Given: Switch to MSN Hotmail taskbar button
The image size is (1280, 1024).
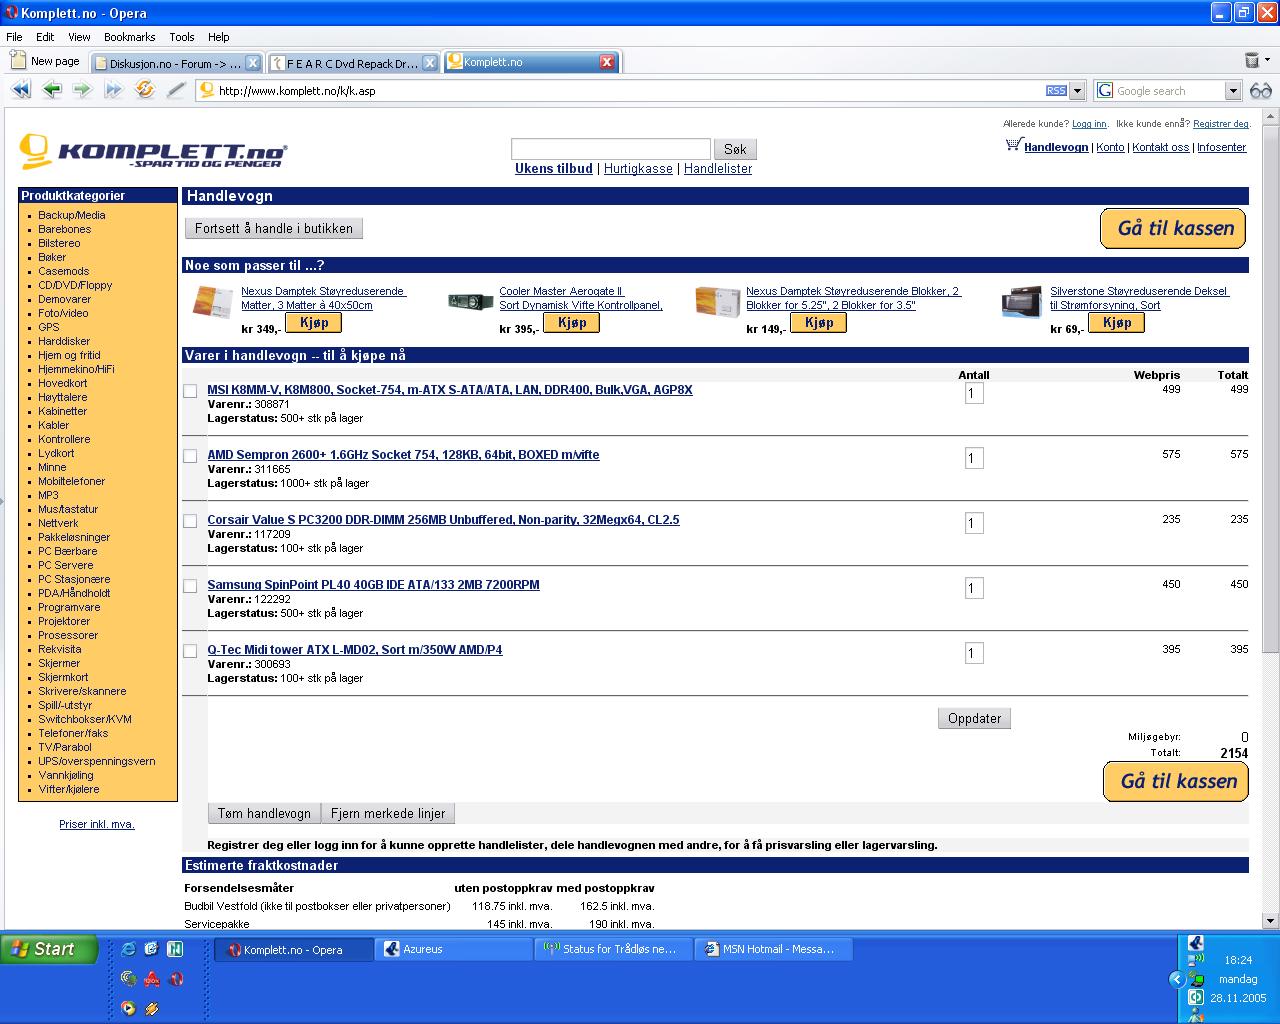Looking at the screenshot, I should pyautogui.click(x=774, y=949).
